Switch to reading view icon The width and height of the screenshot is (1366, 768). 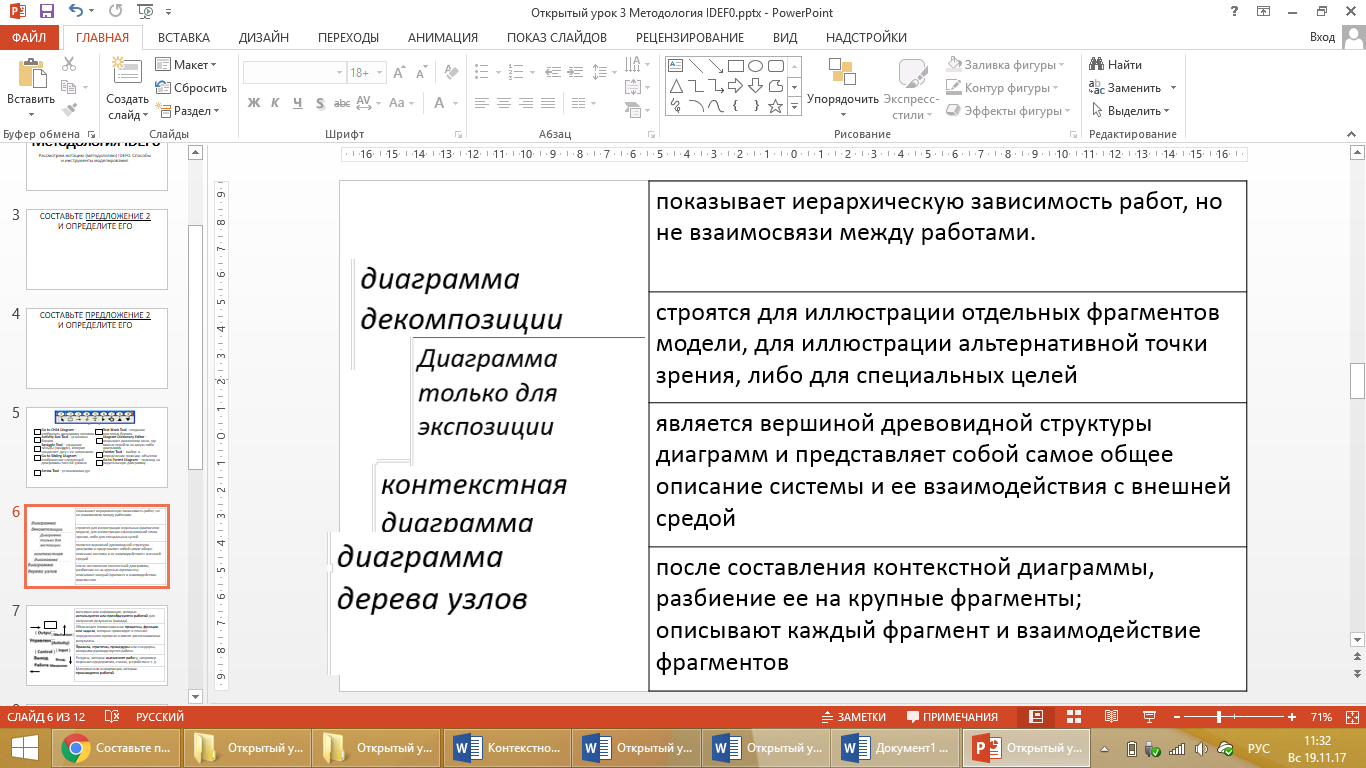point(1109,717)
